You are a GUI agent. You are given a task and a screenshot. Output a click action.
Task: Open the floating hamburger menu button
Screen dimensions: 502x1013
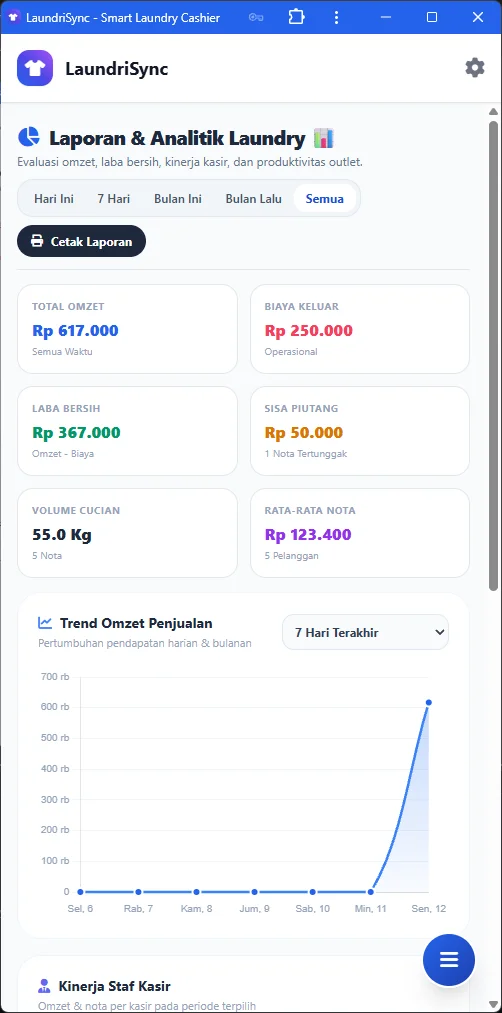click(x=449, y=960)
